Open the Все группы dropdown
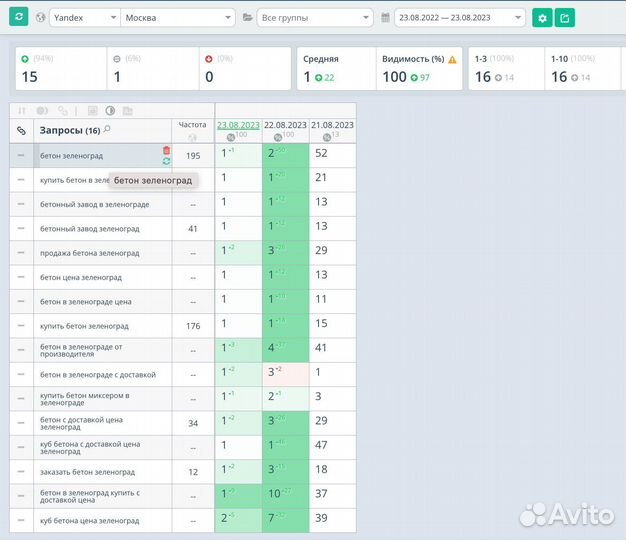 coord(315,18)
